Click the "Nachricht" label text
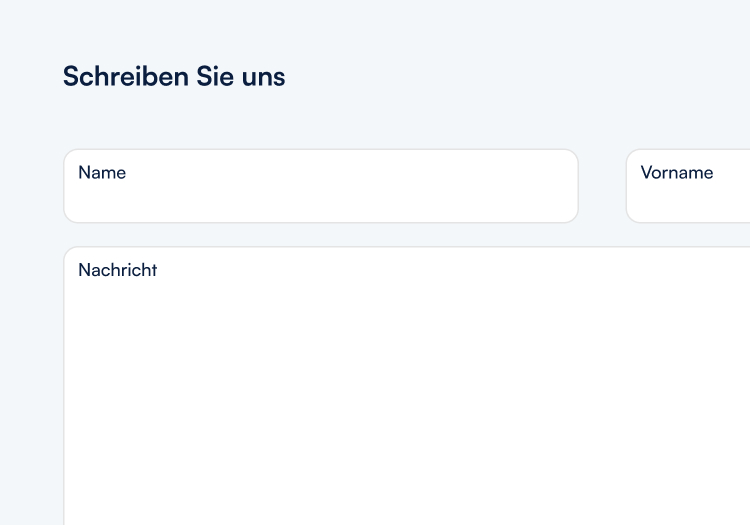Viewport: 750px width, 525px height. pos(118,270)
